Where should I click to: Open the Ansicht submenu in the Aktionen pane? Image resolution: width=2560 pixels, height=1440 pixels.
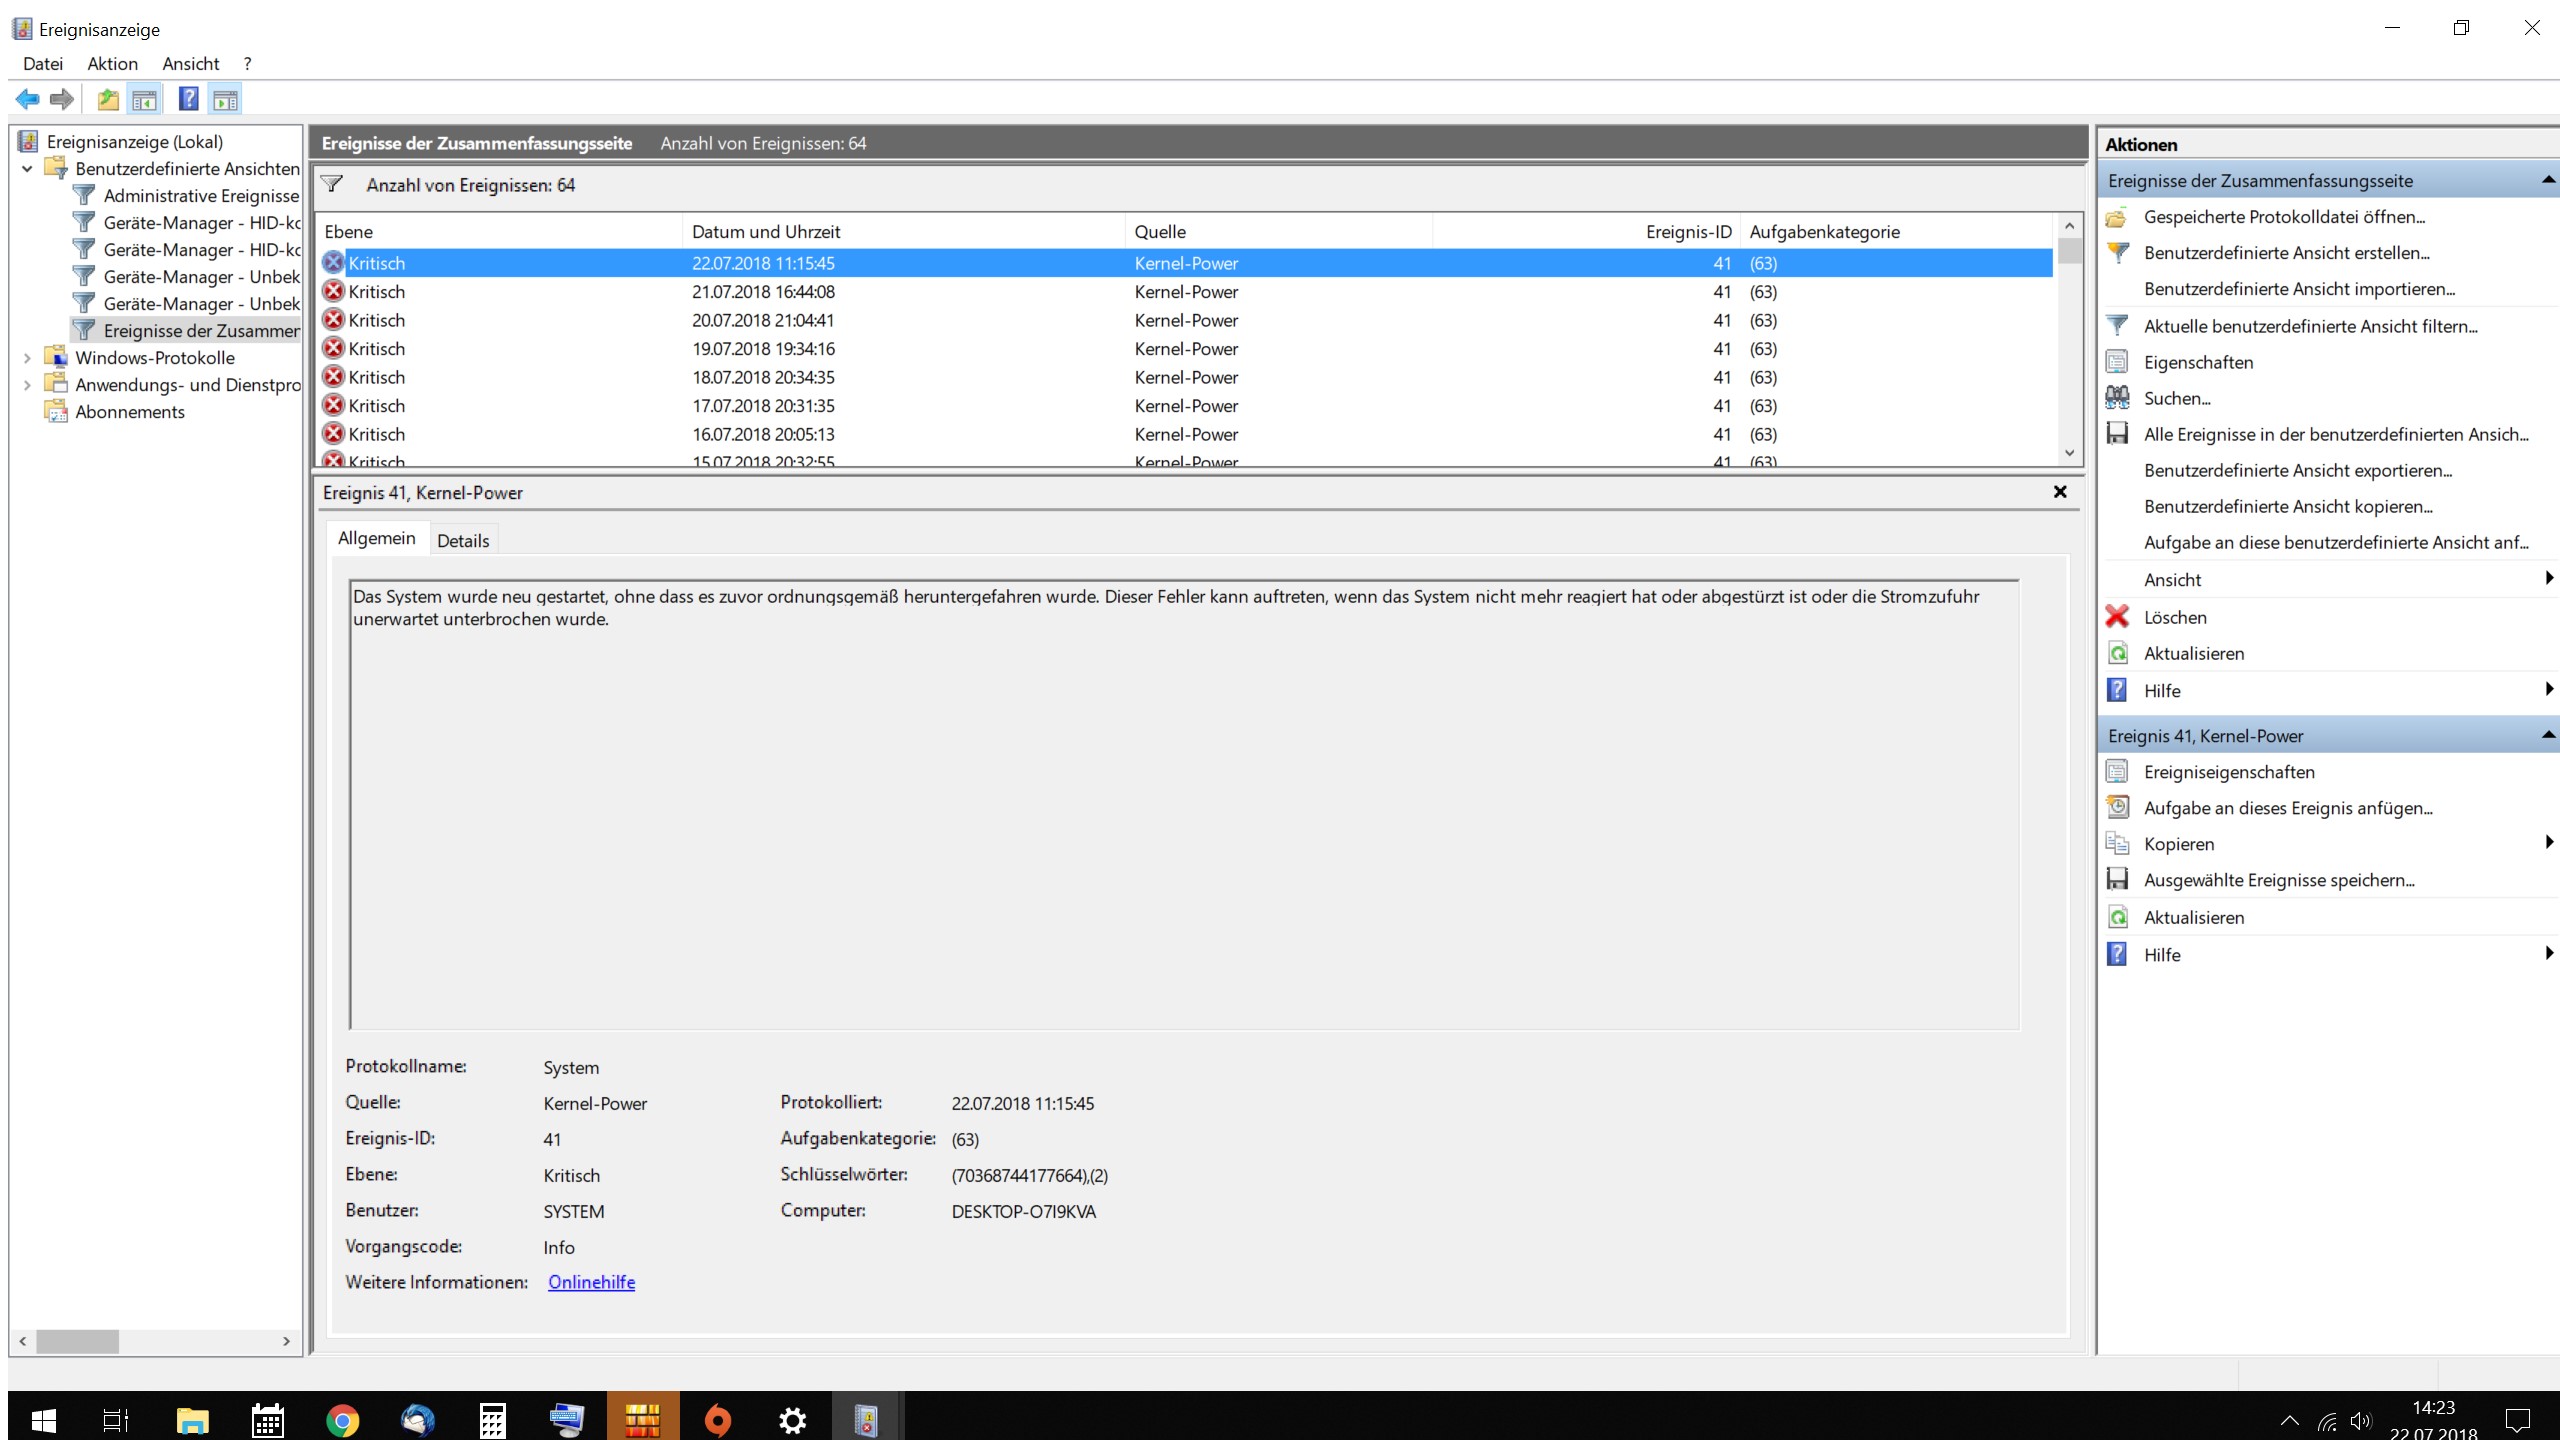(x=2172, y=580)
